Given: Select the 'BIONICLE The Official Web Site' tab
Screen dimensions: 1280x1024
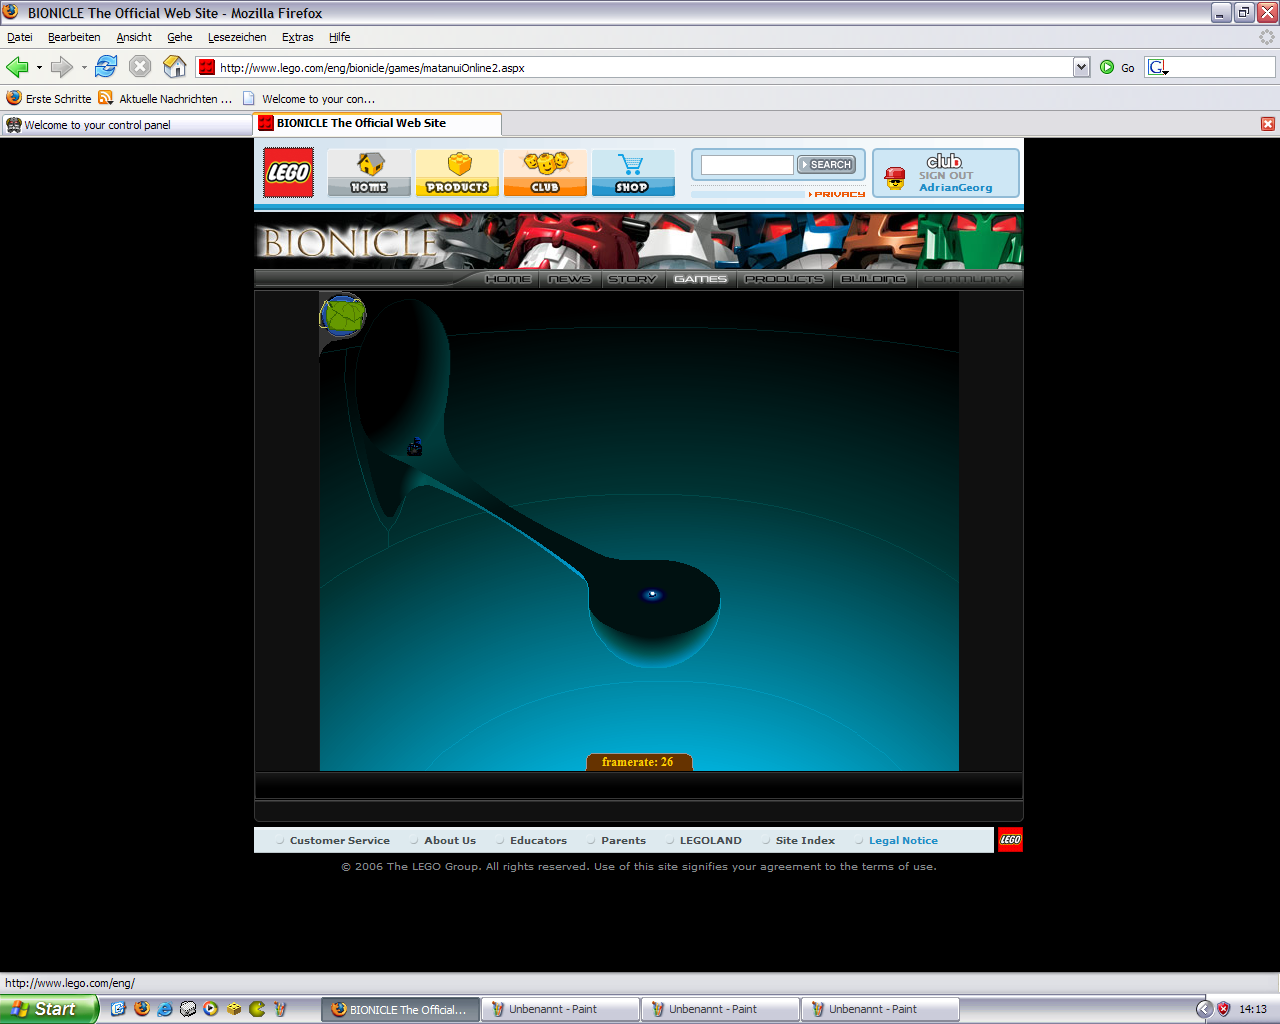Looking at the screenshot, I should 377,123.
